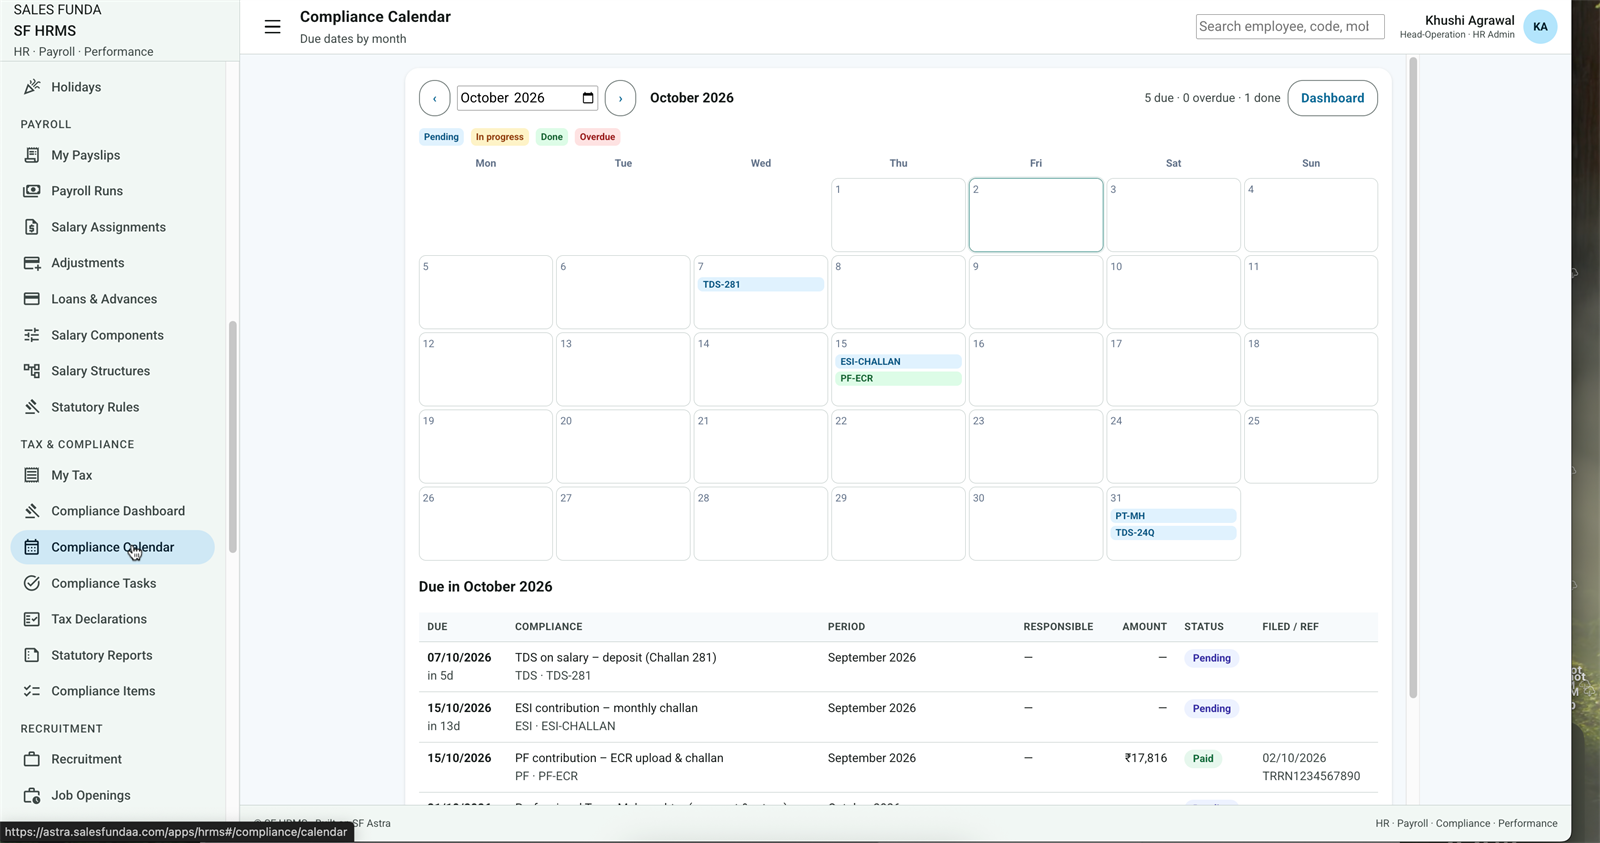Click the Statutory Reports icon
The height and width of the screenshot is (843, 1600).
tap(32, 655)
